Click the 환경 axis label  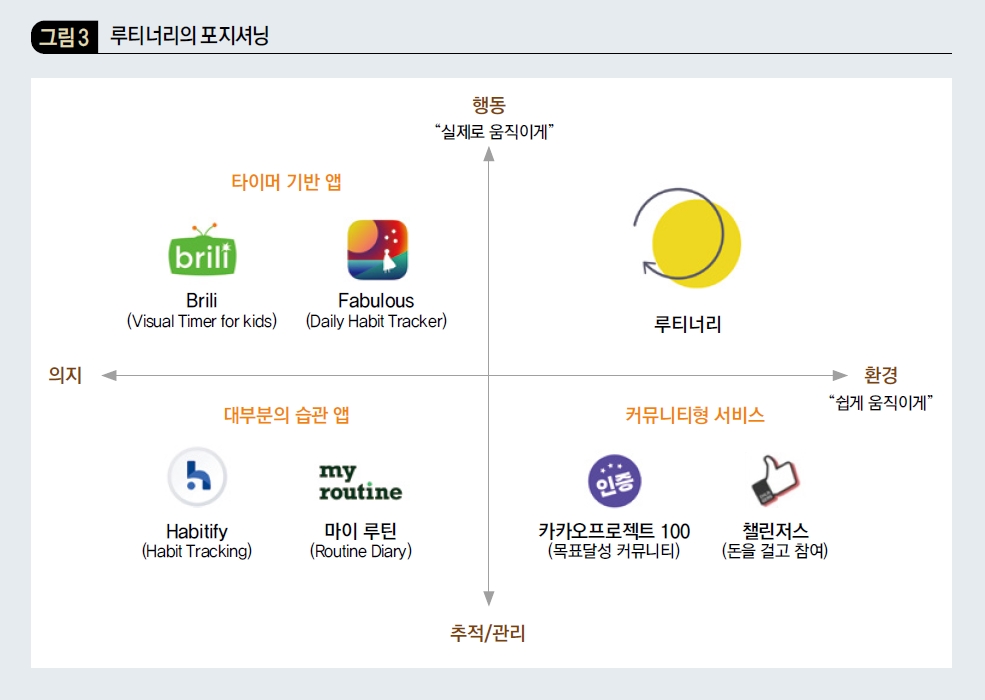coord(881,375)
